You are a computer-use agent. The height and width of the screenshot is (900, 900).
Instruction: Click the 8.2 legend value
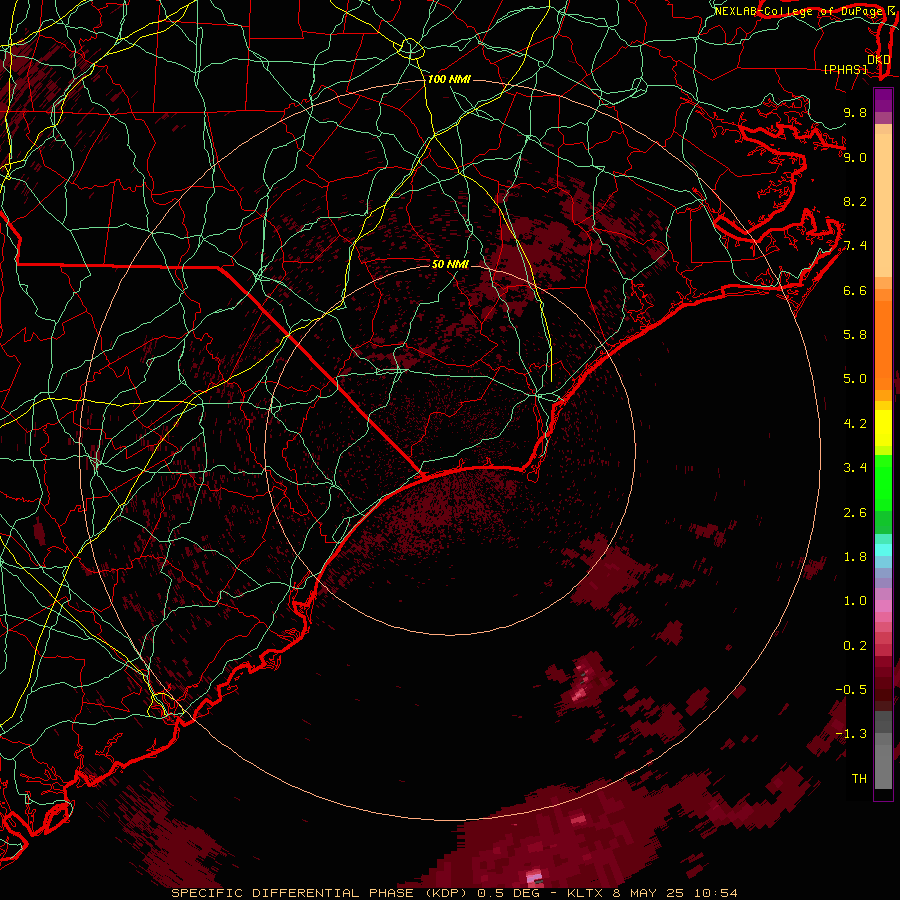[855, 201]
